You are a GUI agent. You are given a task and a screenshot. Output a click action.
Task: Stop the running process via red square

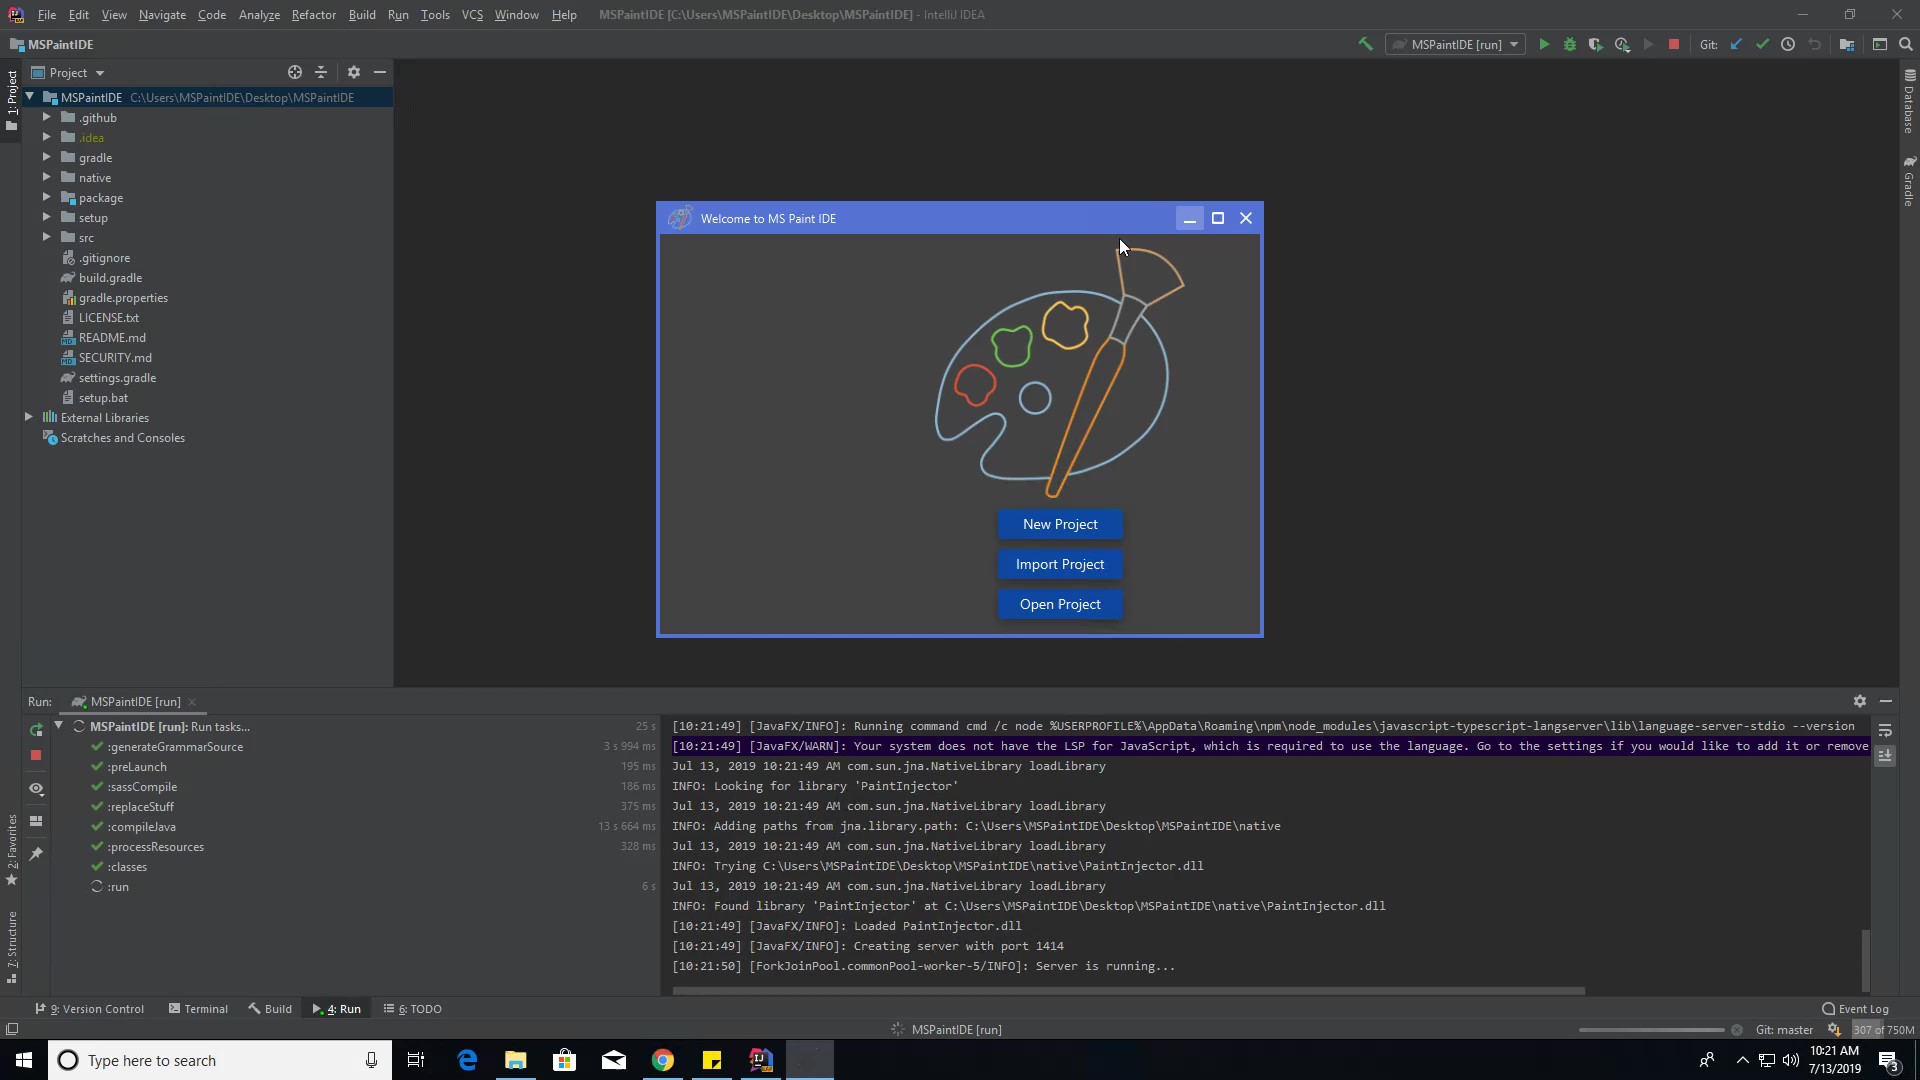1674,44
